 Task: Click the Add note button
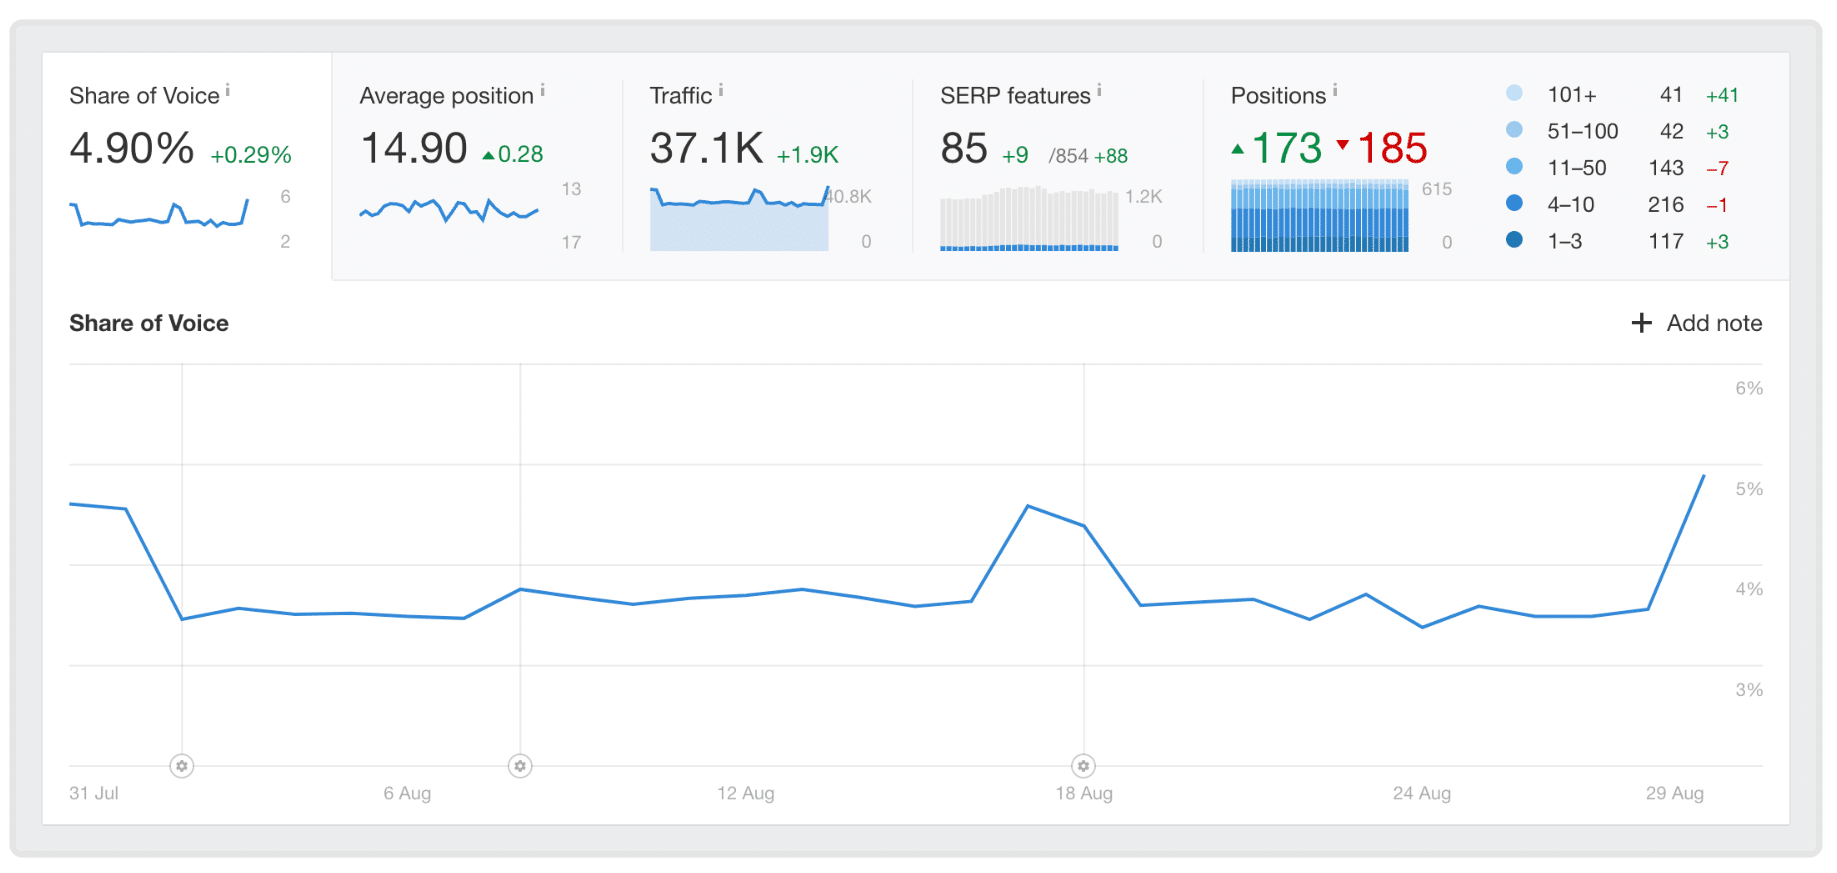point(1697,323)
